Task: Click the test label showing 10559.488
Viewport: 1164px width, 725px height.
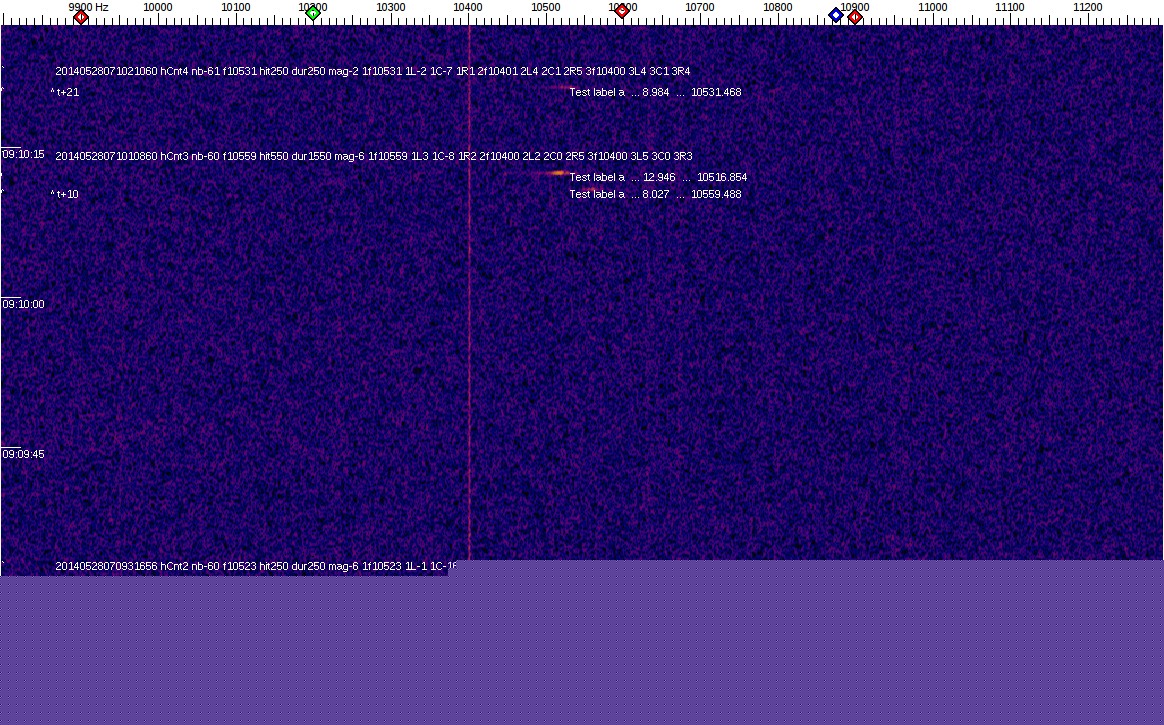Action: click(655, 195)
